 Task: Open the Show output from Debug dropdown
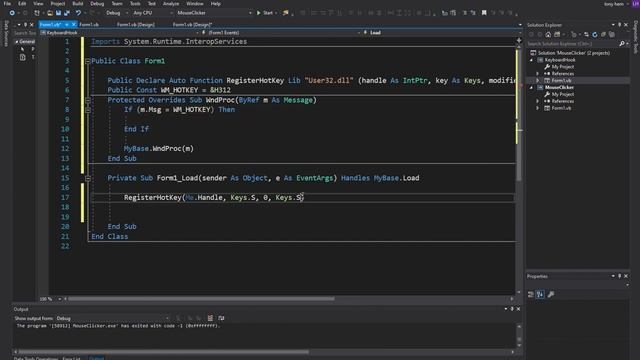113,318
